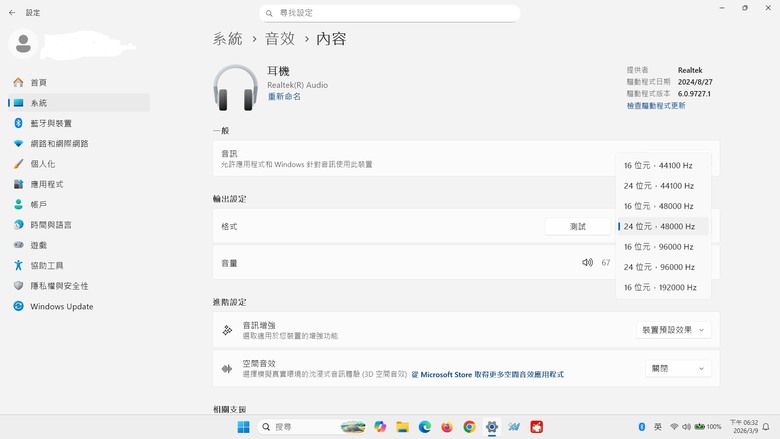Open 個人化 settings
The image size is (780, 439).
tap(80, 164)
